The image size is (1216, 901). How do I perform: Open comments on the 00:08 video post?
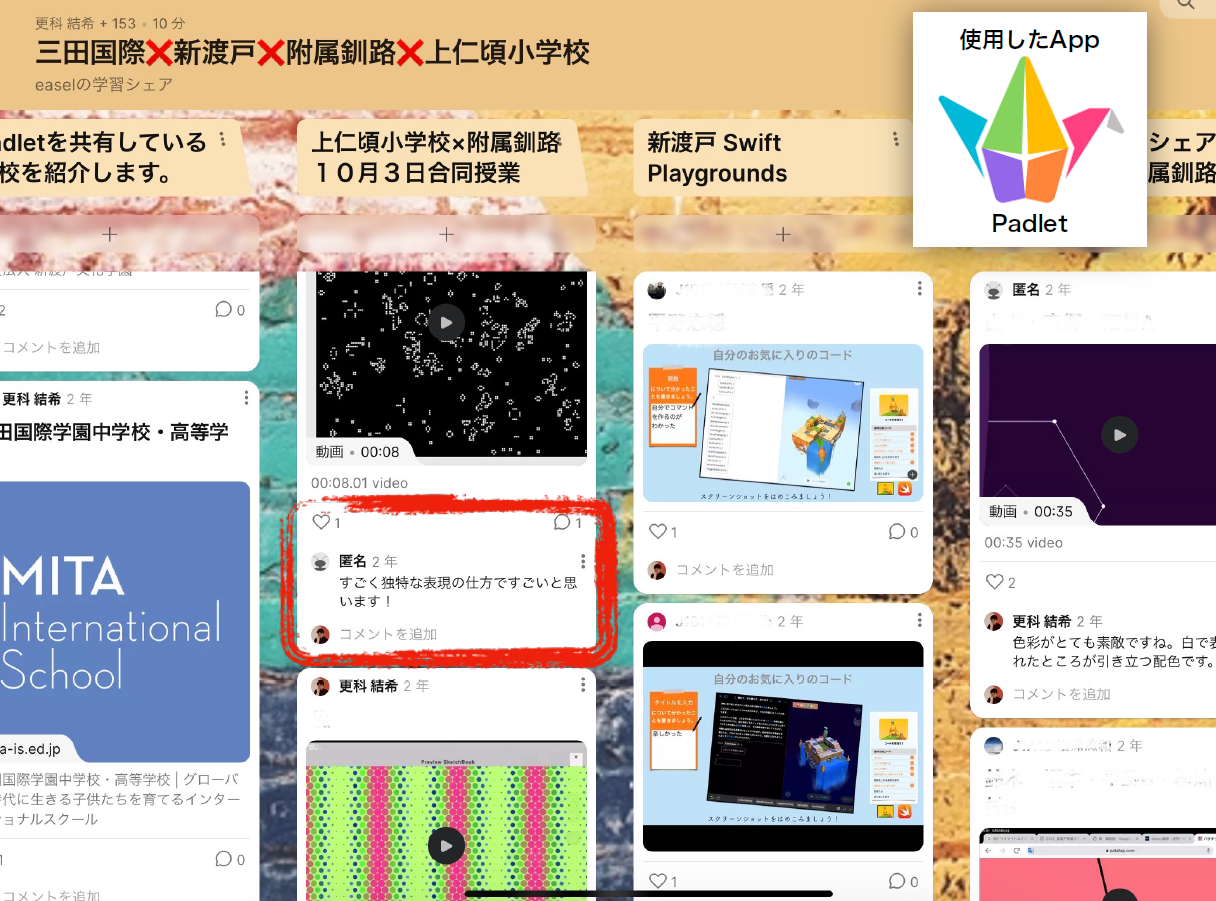[x=562, y=522]
